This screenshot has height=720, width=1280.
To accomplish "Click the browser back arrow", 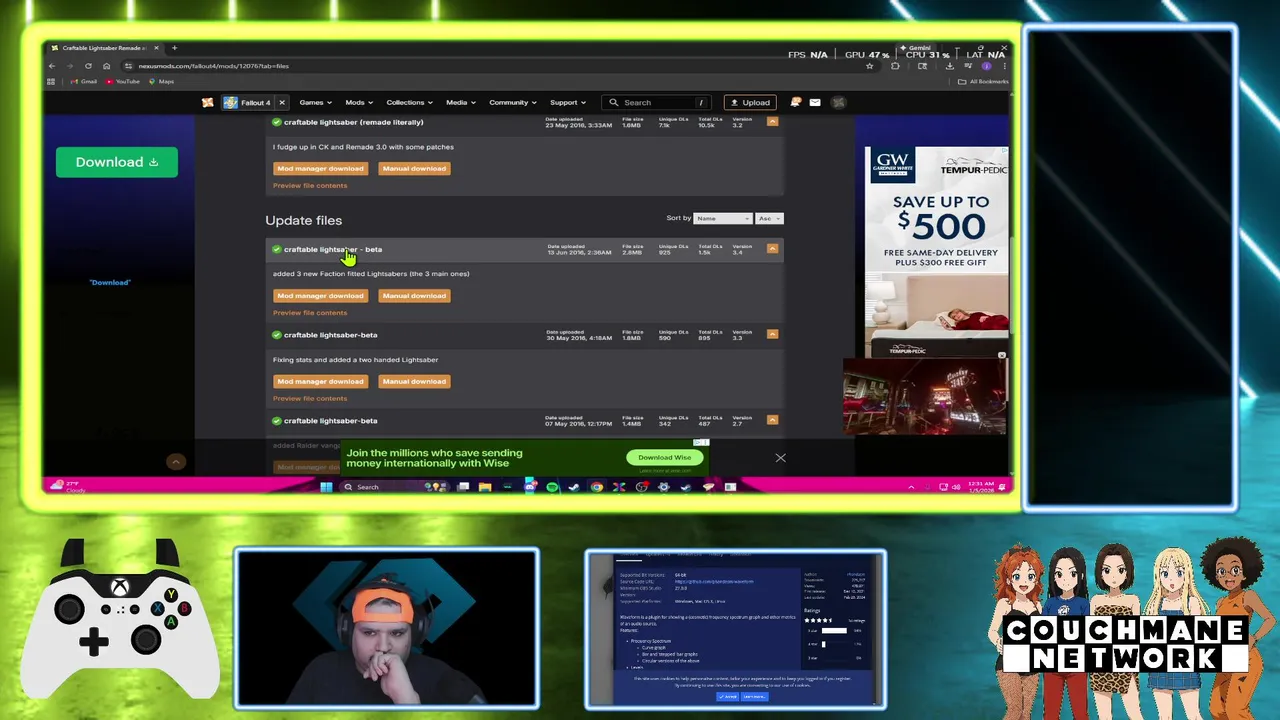I will (52, 66).
